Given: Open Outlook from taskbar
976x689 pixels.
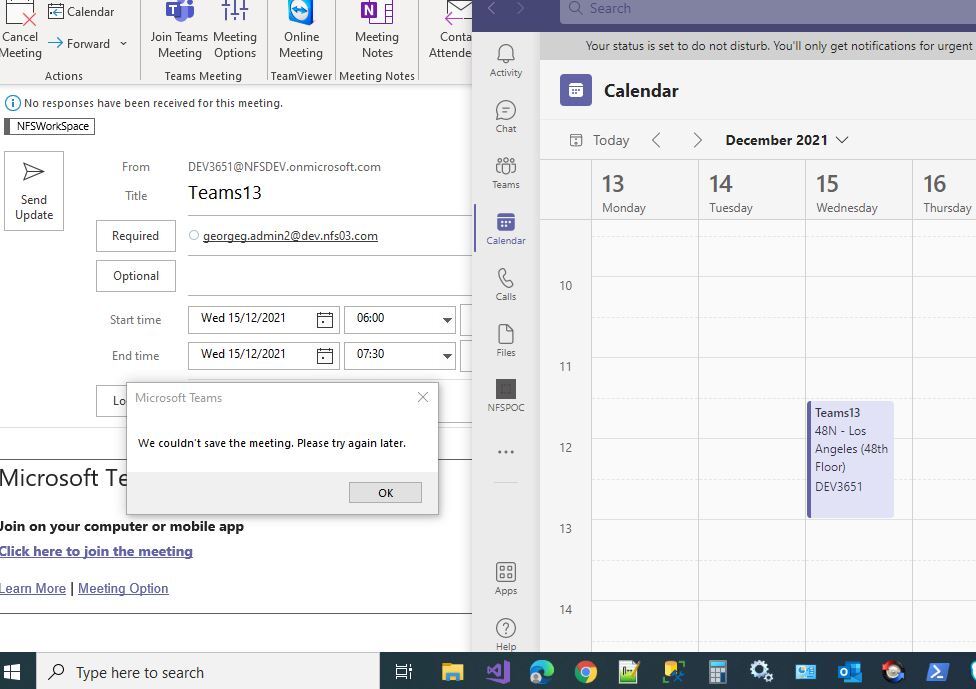Looking at the screenshot, I should coord(850,672).
